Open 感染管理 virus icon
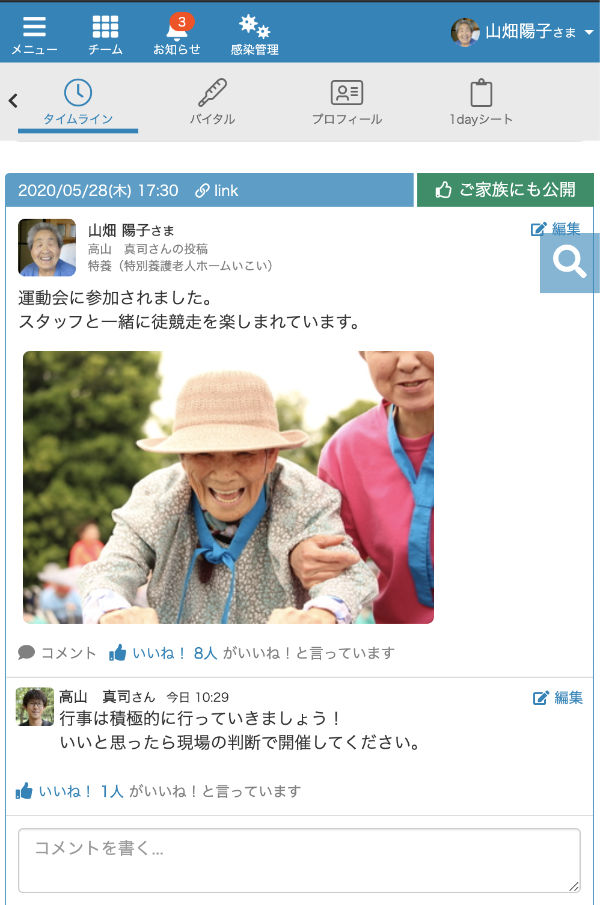This screenshot has width=600, height=905. (254, 35)
